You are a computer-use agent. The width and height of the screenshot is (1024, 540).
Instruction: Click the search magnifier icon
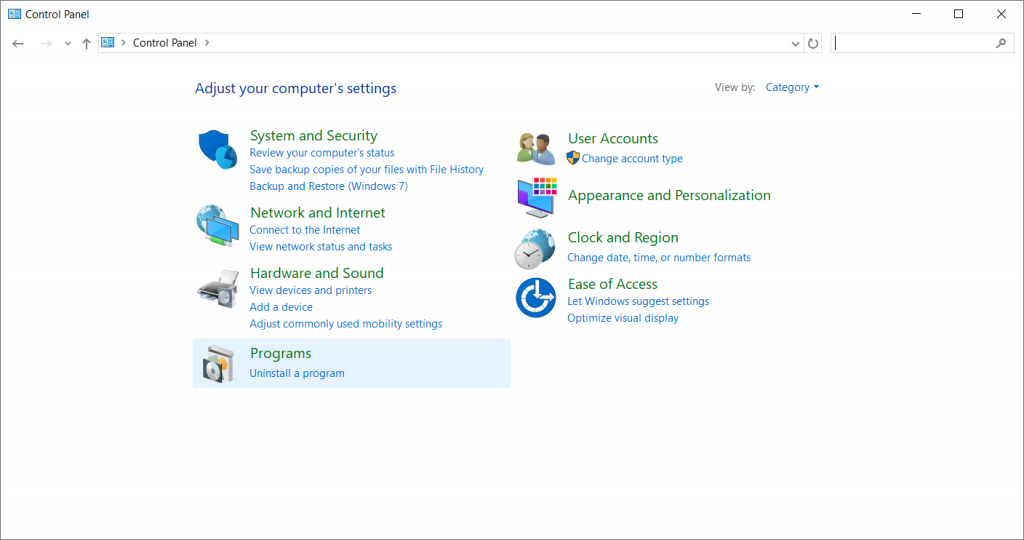click(1001, 43)
